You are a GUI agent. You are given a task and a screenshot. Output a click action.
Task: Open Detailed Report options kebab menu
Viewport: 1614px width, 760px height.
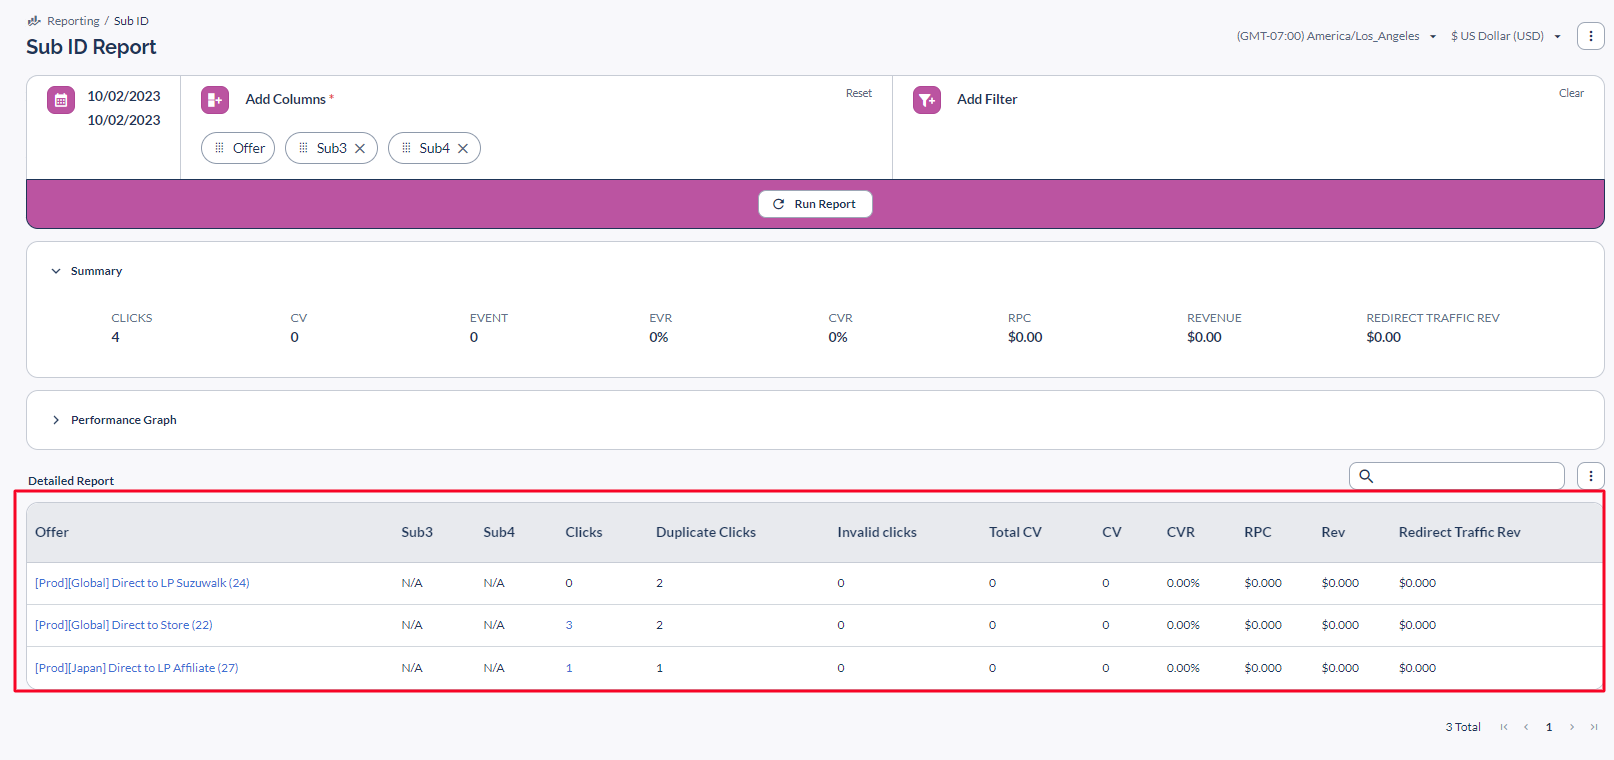tap(1590, 476)
